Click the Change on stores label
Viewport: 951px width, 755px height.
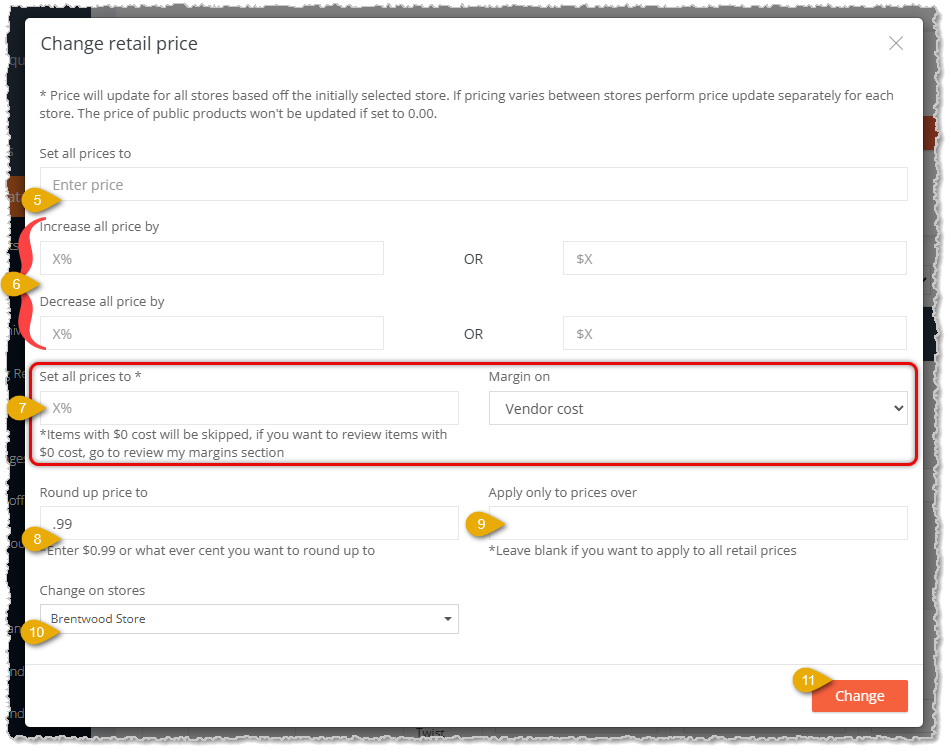tap(92, 591)
